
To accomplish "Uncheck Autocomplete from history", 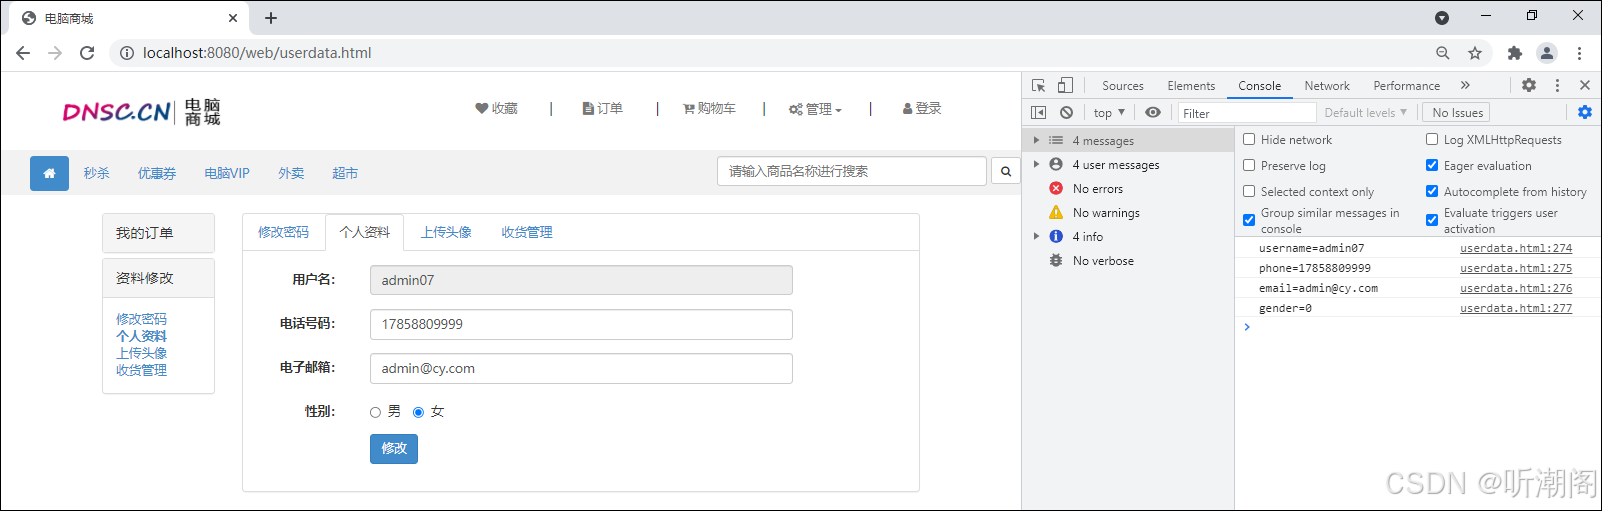I will pyautogui.click(x=1432, y=191).
